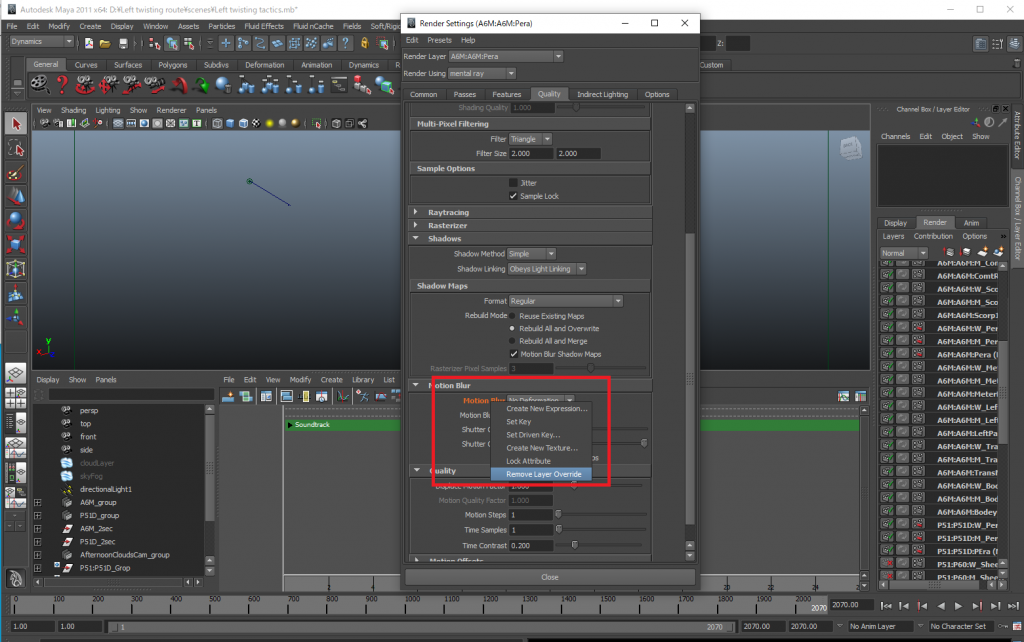Toggle the Jitter checkbox
Viewport: 1024px width, 642px height.
[513, 183]
